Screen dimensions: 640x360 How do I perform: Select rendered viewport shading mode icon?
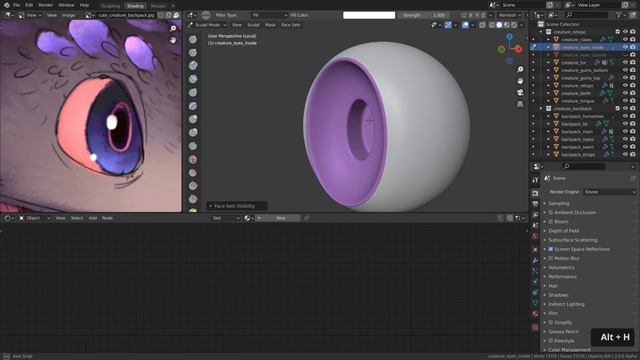coord(514,25)
